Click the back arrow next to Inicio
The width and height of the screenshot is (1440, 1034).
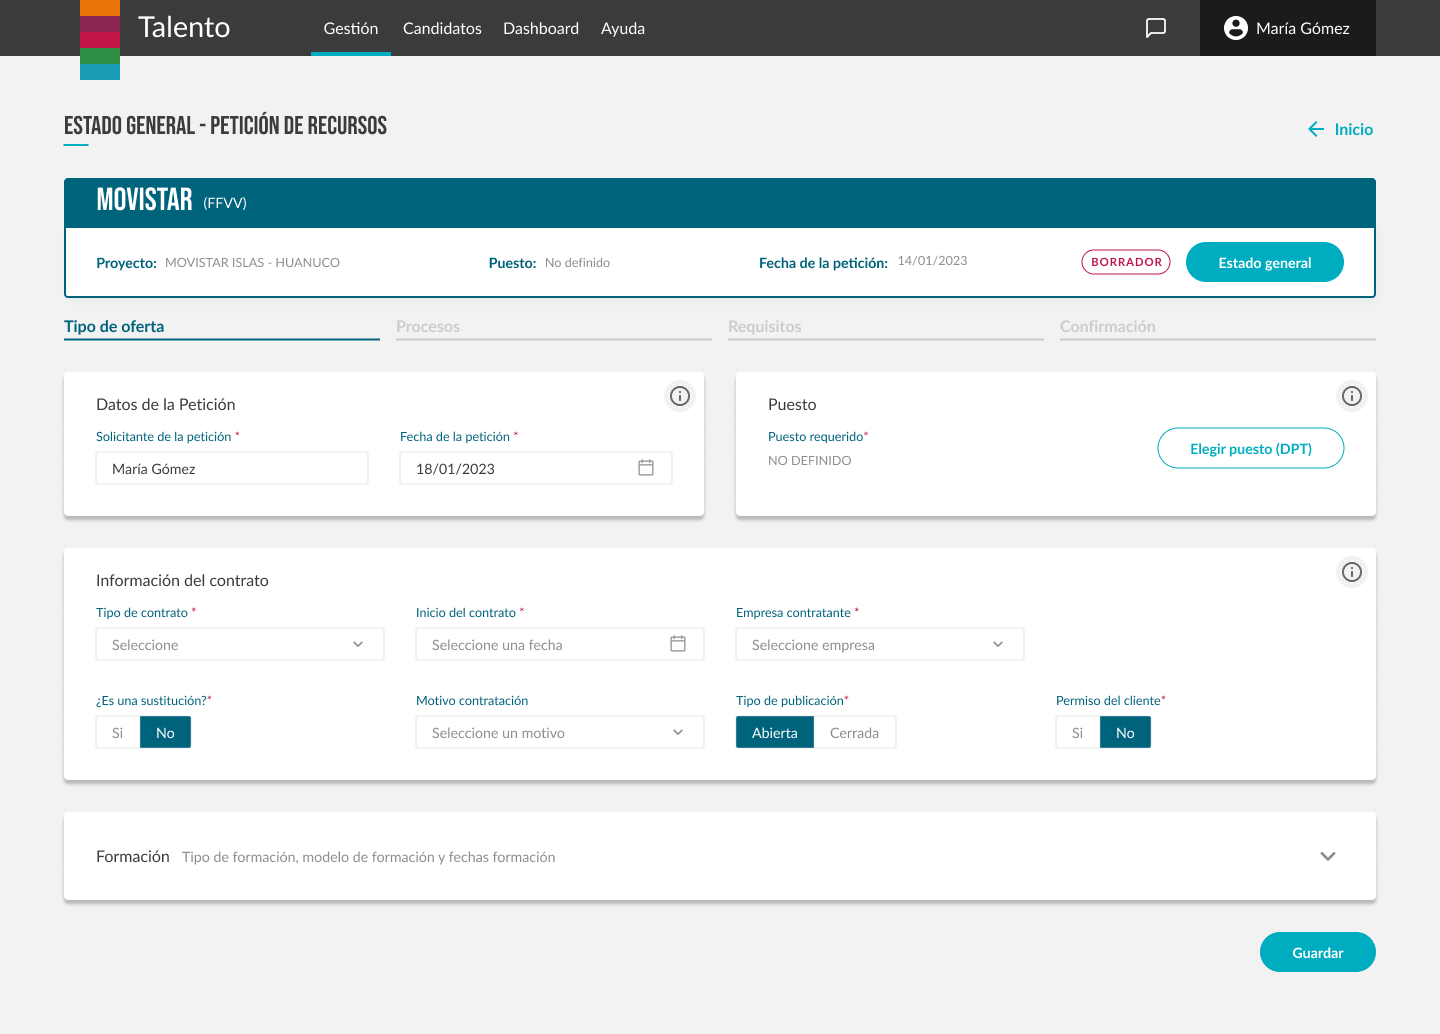click(x=1316, y=129)
